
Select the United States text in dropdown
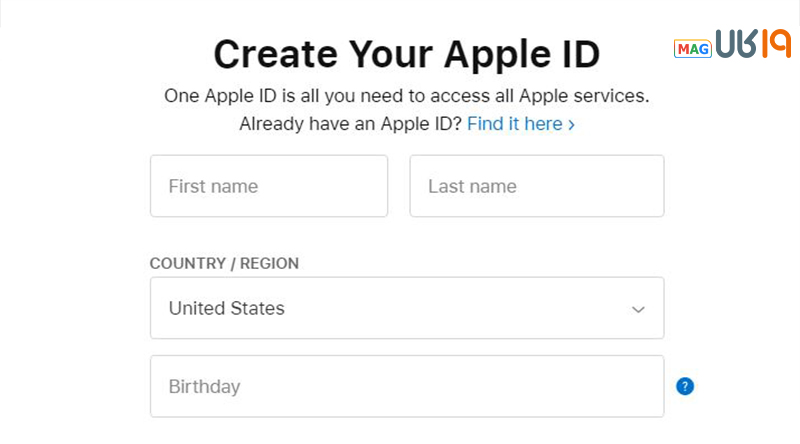click(227, 308)
